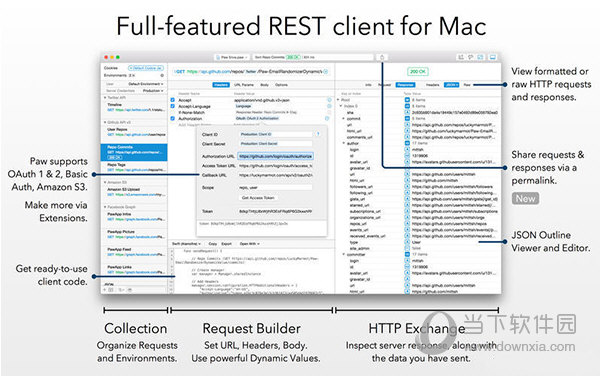Select the Amazon S3 Upload request
600x376 pixels.
134,192
